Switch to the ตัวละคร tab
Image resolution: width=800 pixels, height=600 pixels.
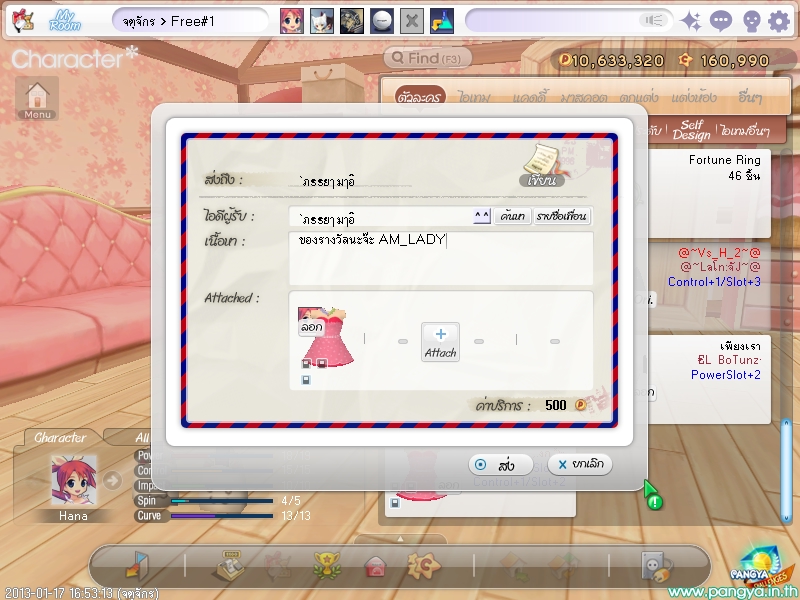[x=419, y=96]
